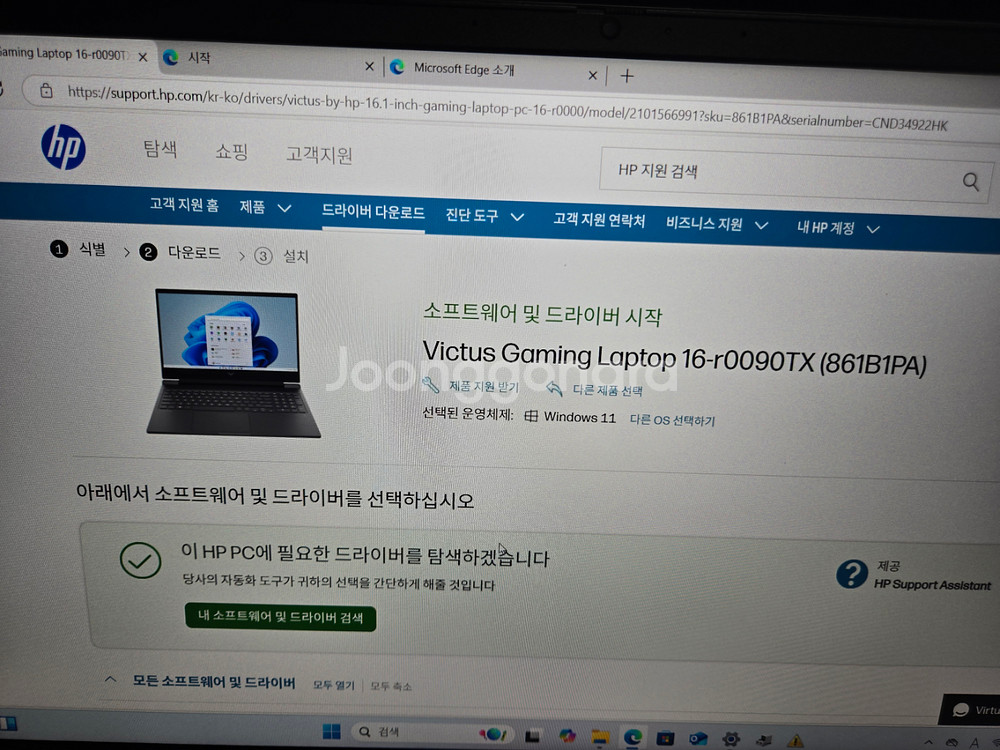Image resolution: width=1000 pixels, height=750 pixels.
Task: Close the 시작 tab
Action: click(x=369, y=66)
